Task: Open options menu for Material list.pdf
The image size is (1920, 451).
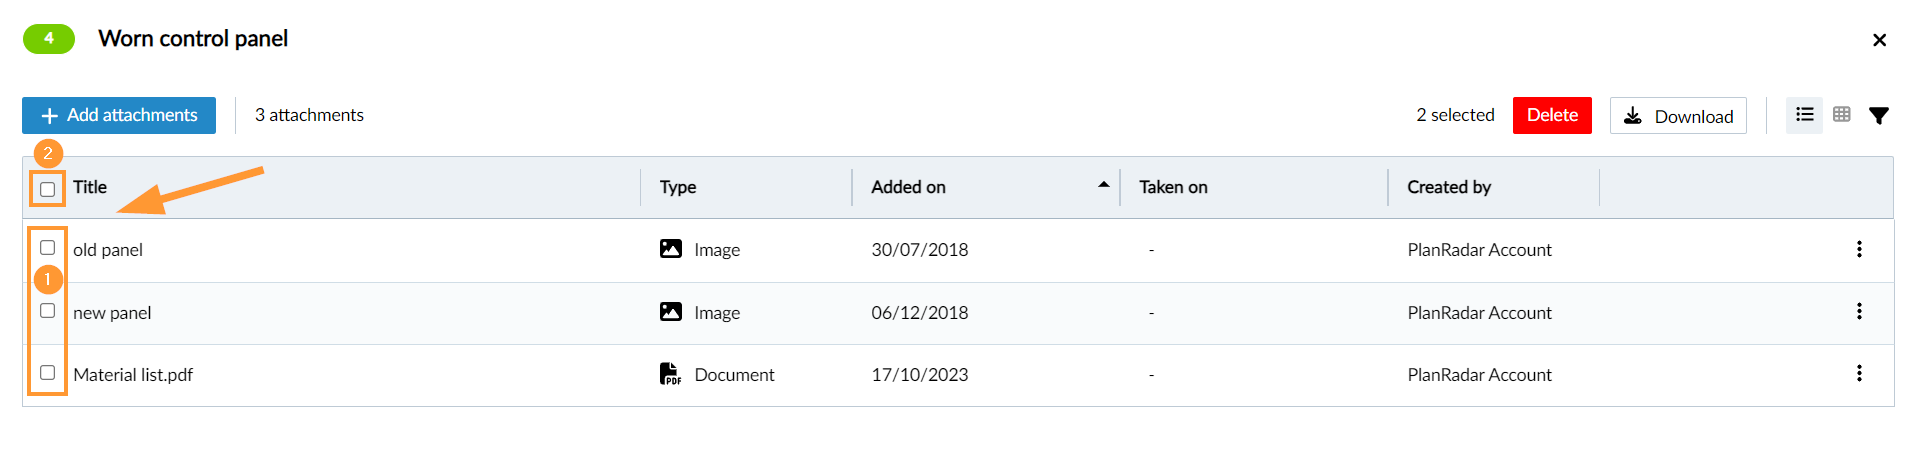Action: pos(1859,373)
